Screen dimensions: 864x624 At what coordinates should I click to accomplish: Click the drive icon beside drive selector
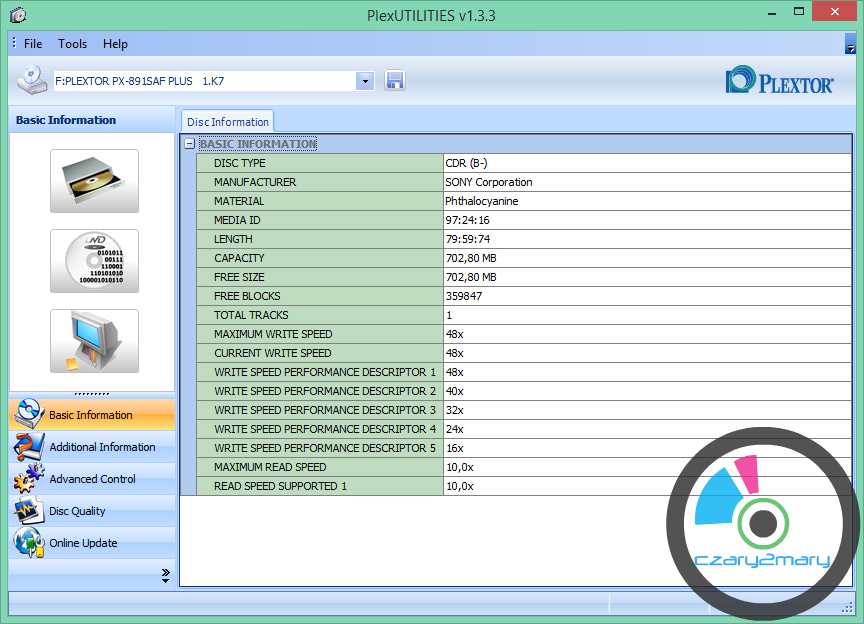point(32,80)
